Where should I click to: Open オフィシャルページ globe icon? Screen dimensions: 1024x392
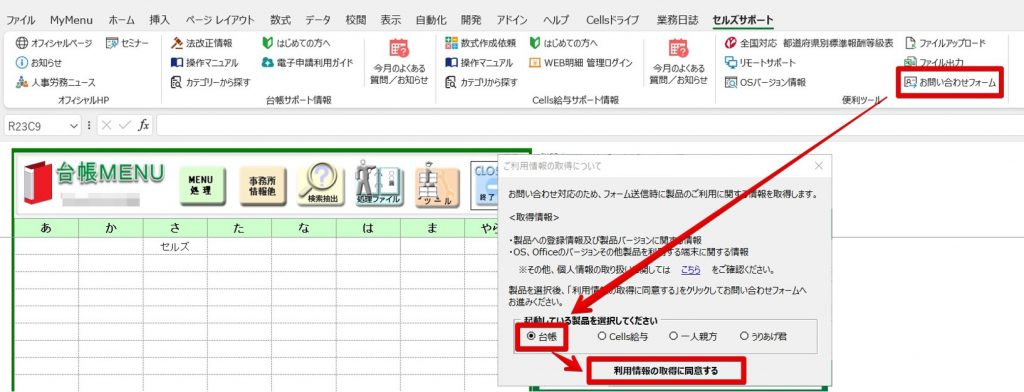point(22,43)
